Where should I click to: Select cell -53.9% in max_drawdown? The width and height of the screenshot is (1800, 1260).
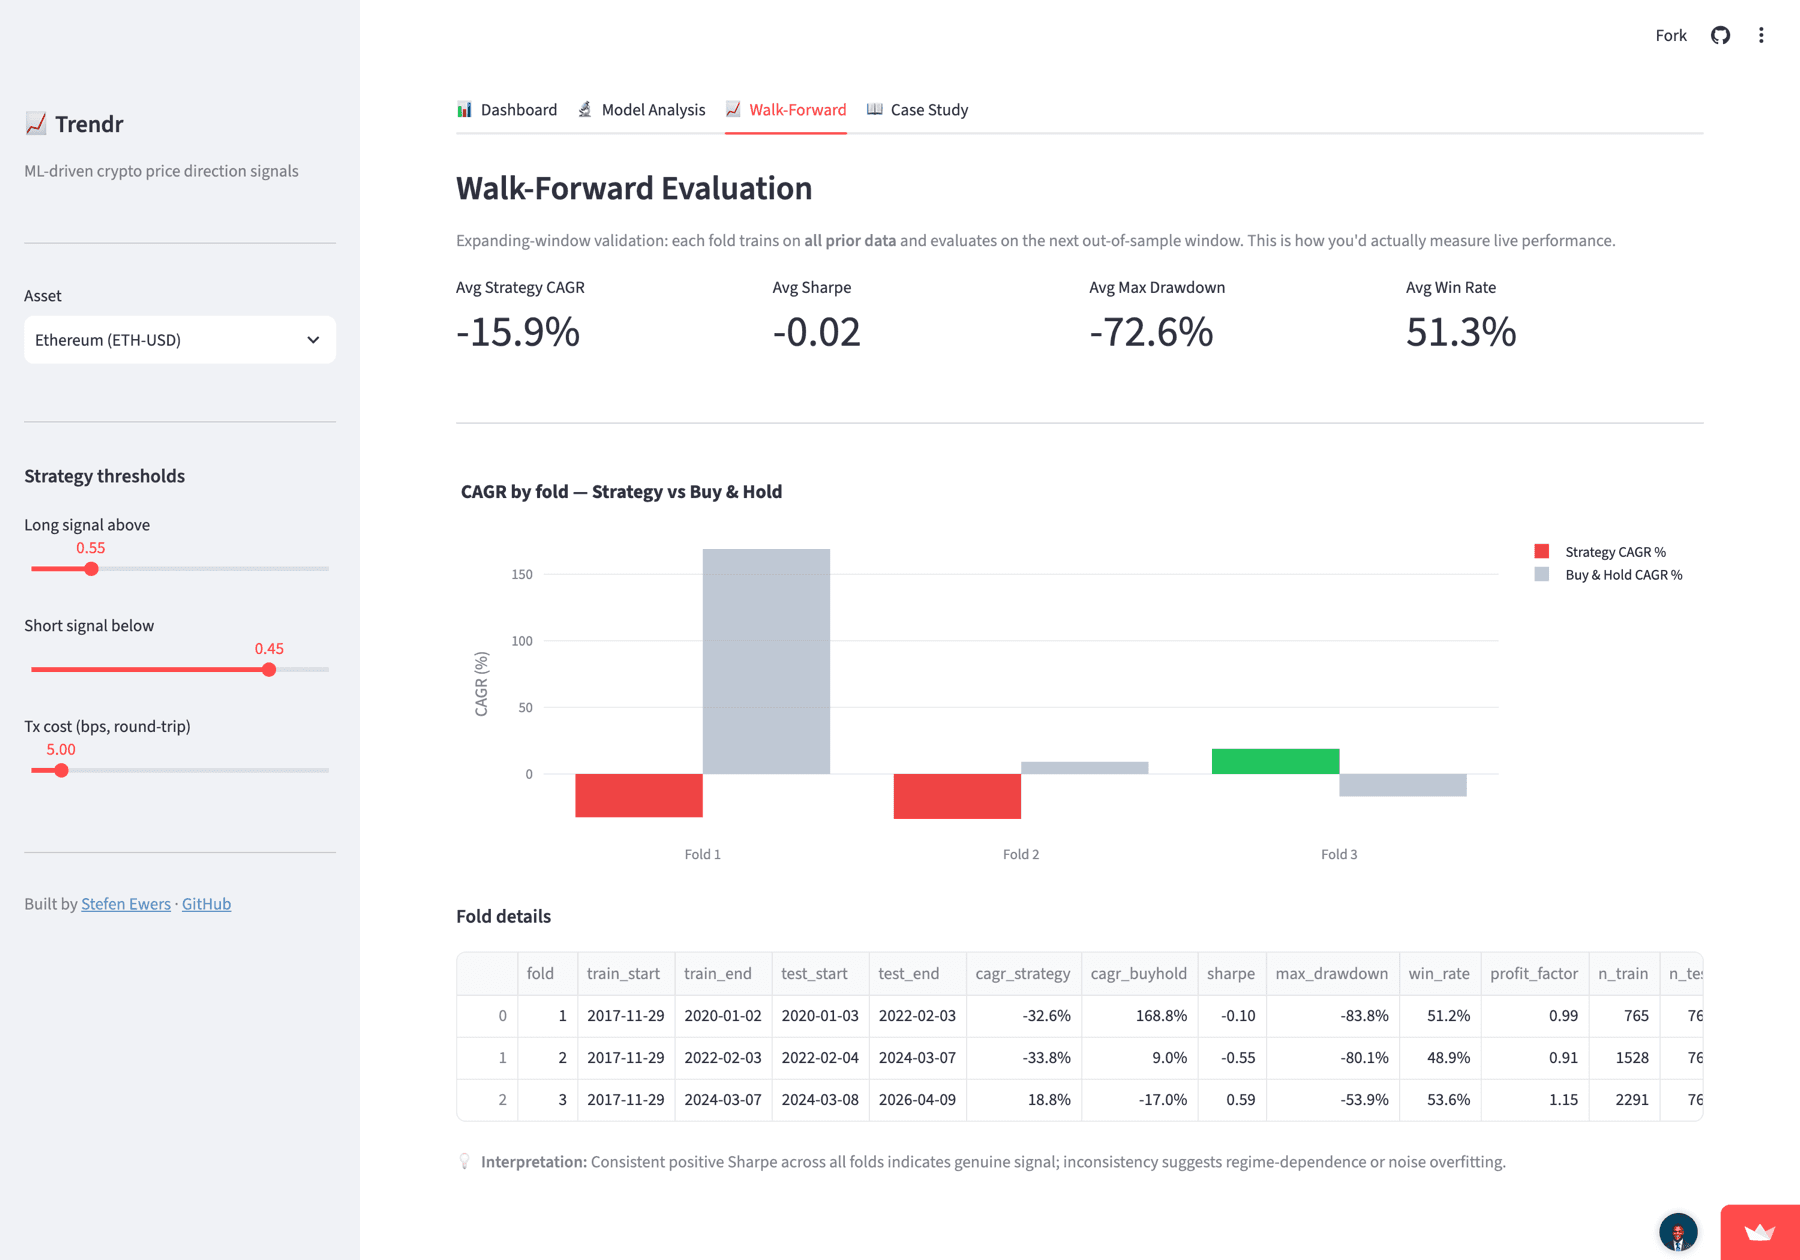[x=1332, y=1099]
